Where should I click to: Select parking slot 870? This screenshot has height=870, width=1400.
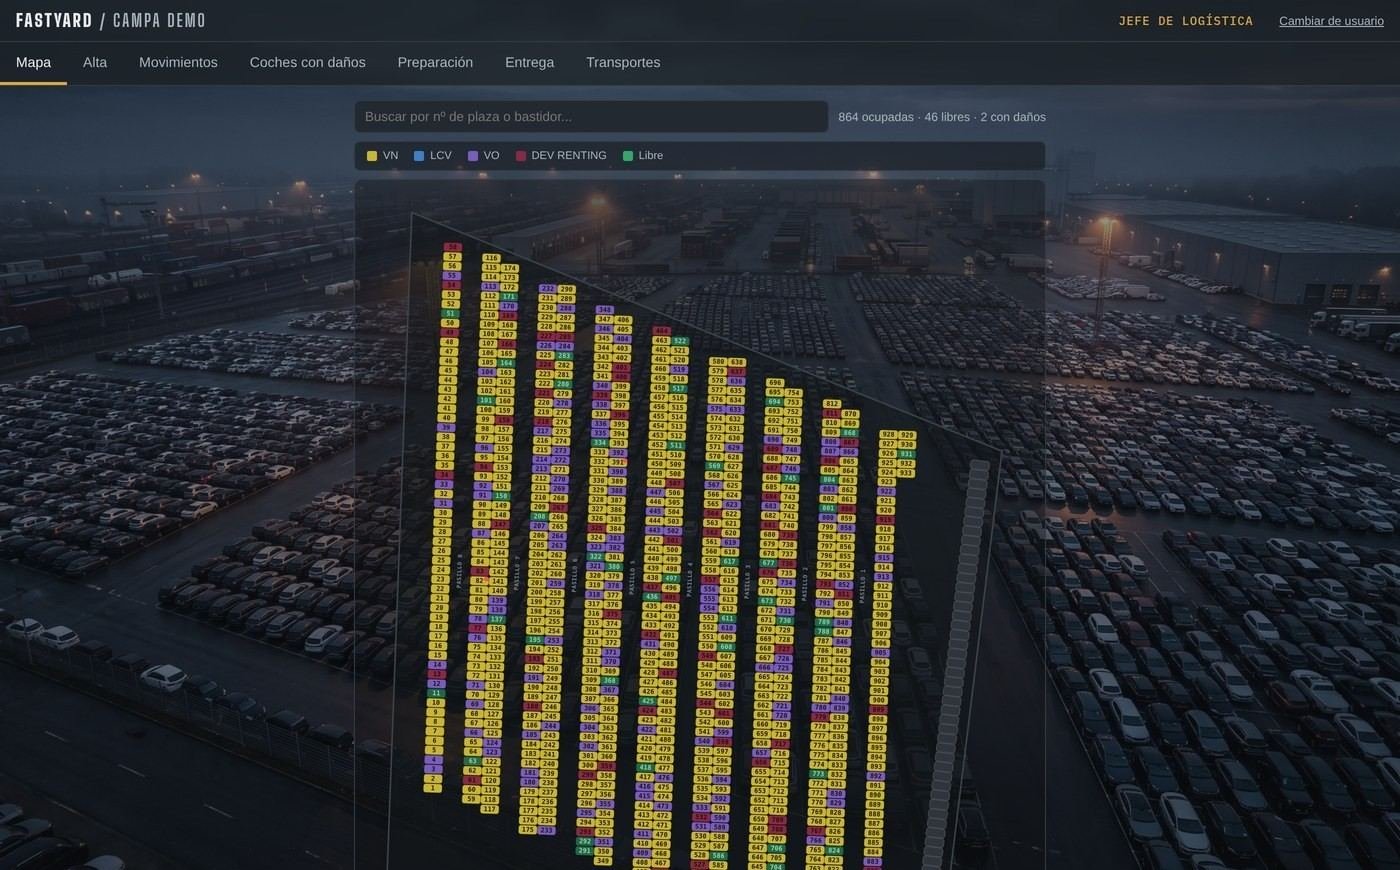[850, 414]
